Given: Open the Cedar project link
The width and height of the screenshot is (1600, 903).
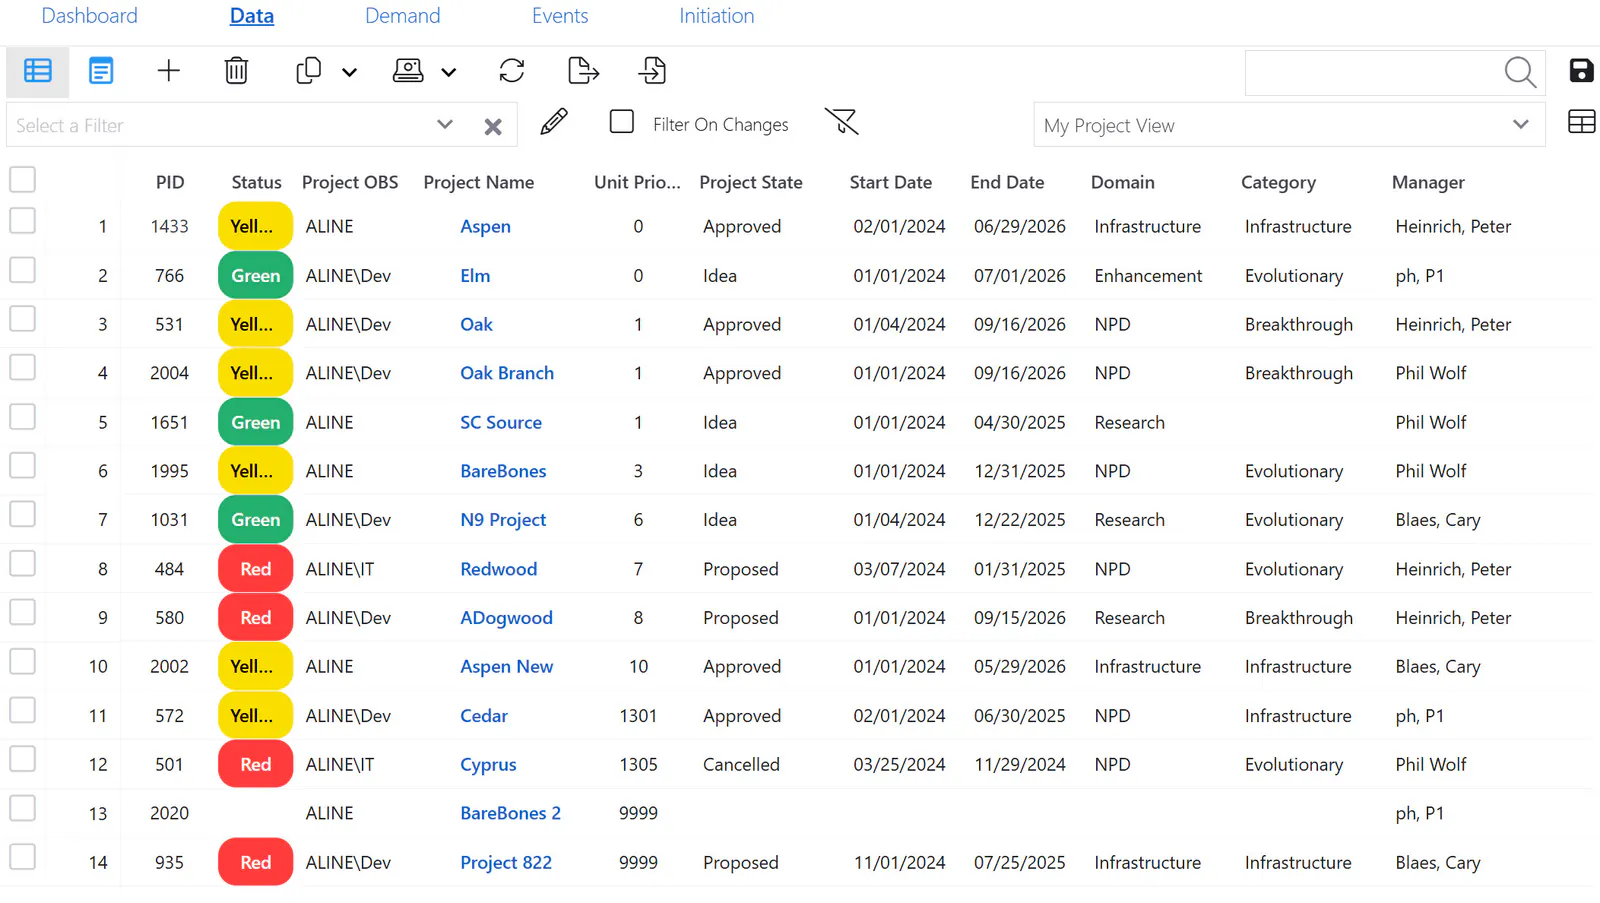Looking at the screenshot, I should (484, 716).
